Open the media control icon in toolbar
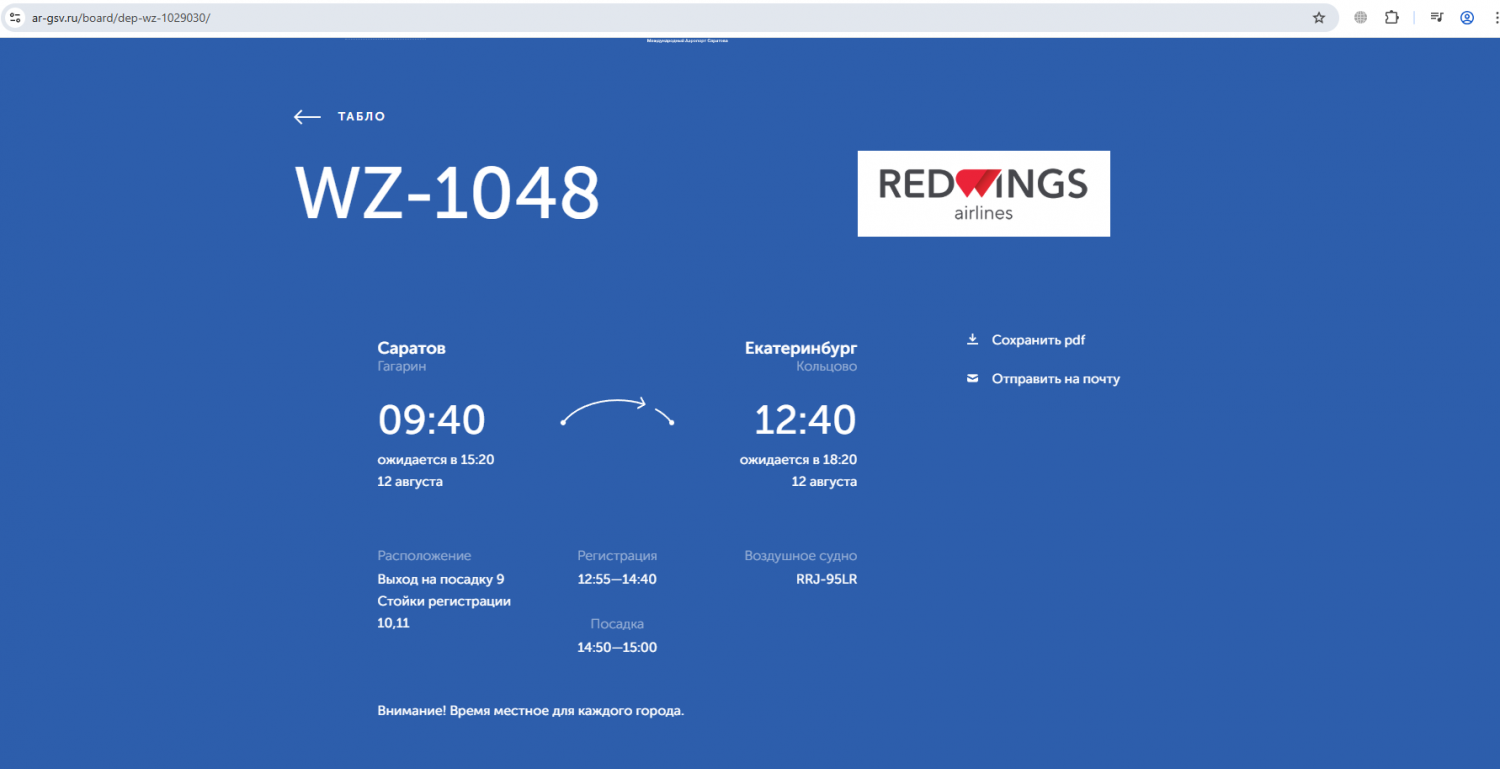This screenshot has width=1500, height=769. (1437, 17)
